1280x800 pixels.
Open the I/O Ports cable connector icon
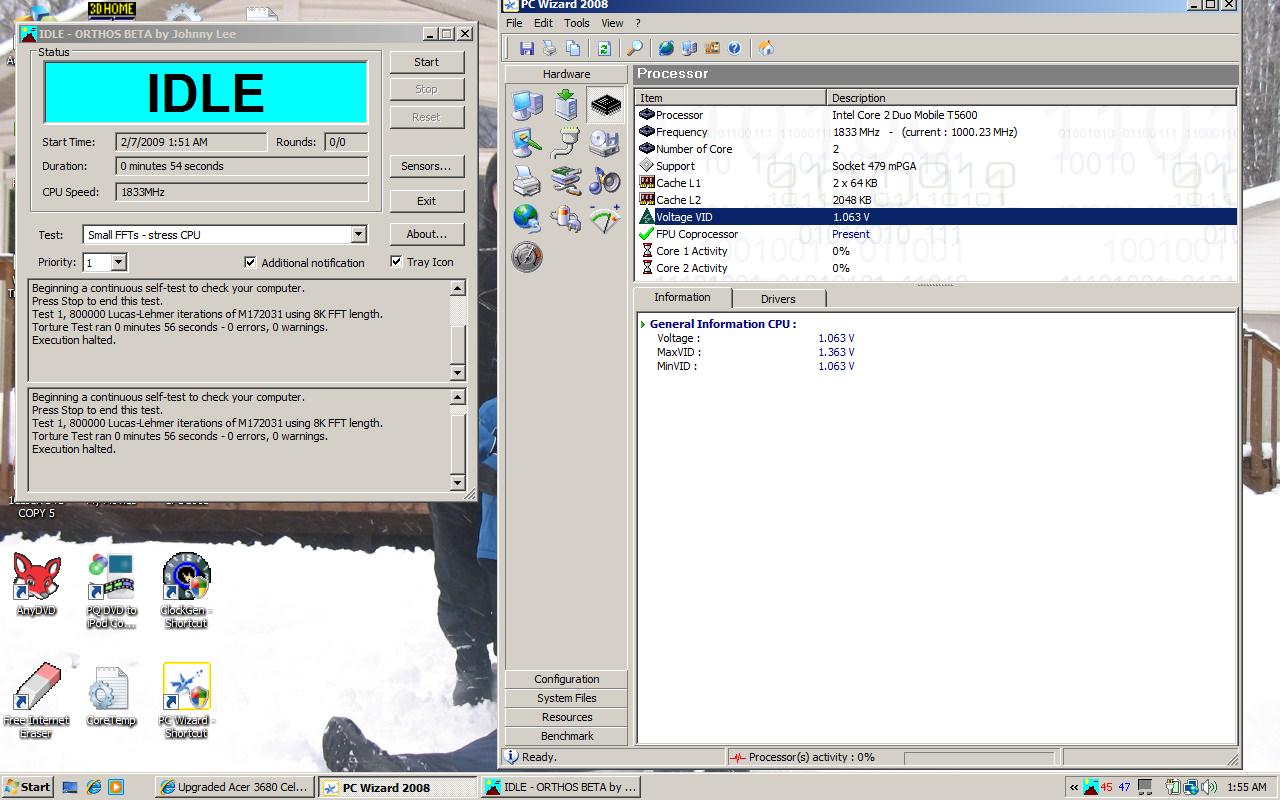tap(566, 143)
